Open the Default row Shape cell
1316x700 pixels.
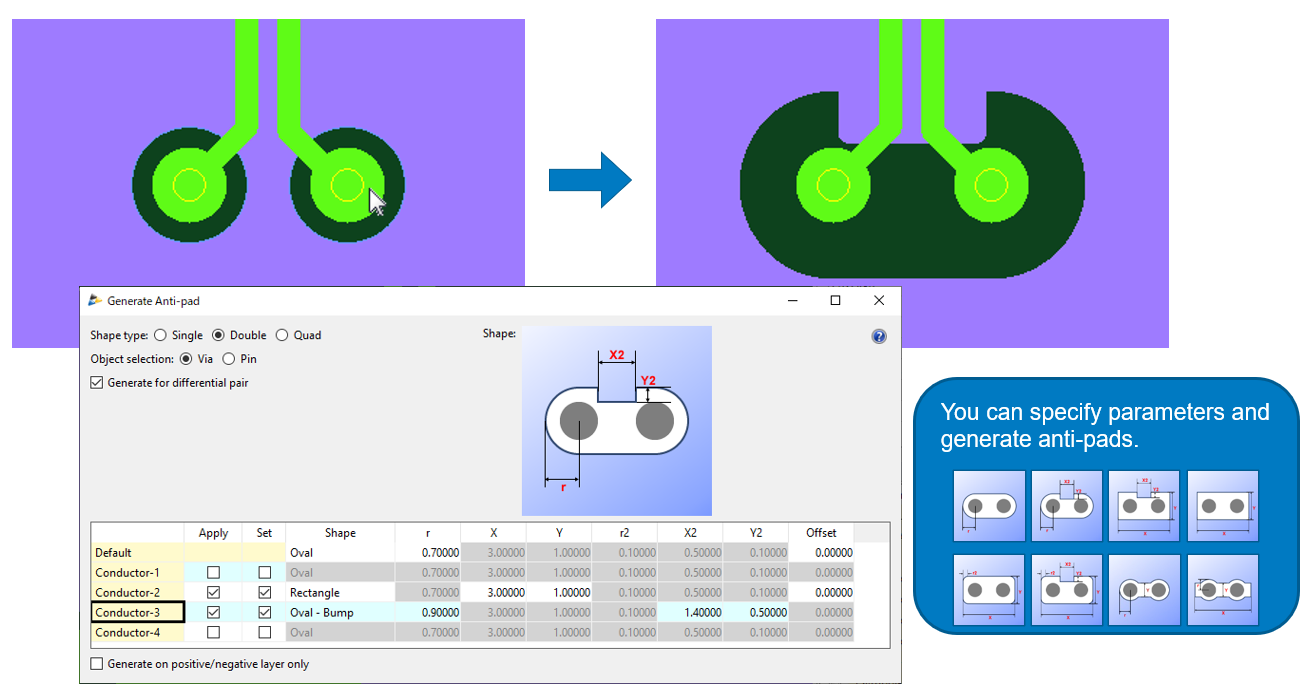click(x=340, y=553)
